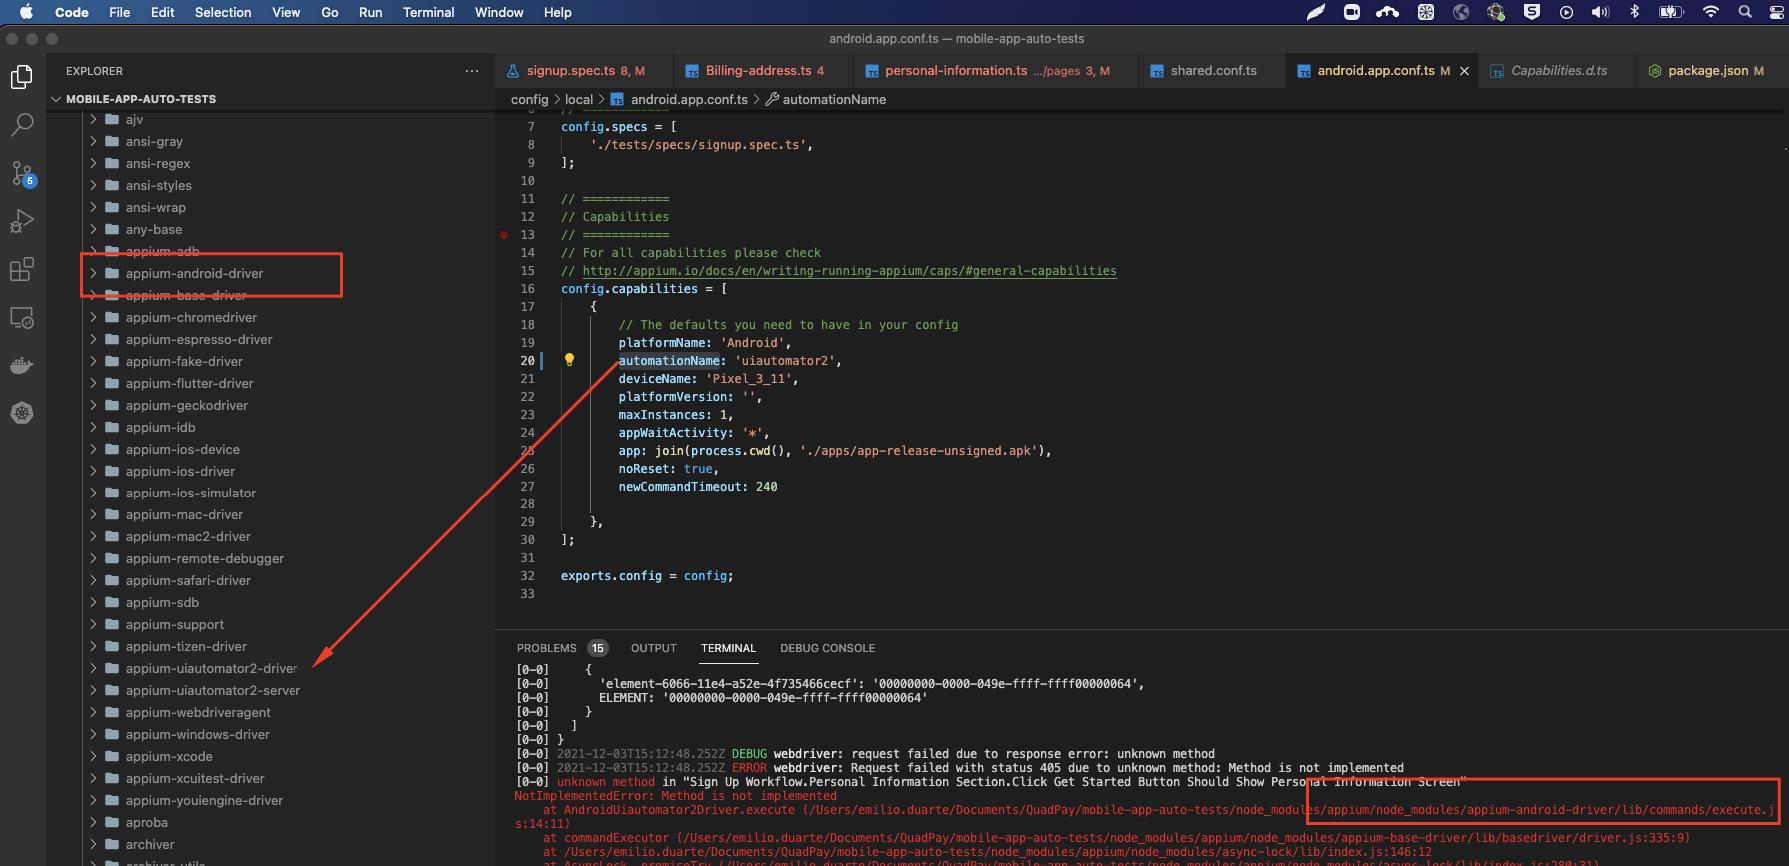Close the android.app.conf.ts tab
1789x866 pixels.
(1465, 71)
